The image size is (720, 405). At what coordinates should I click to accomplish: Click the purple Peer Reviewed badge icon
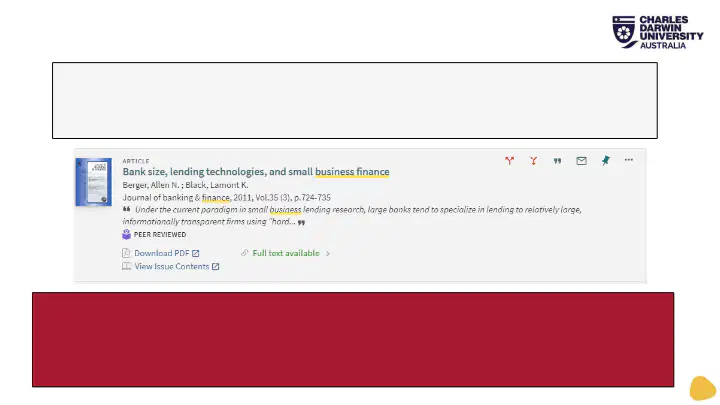pyautogui.click(x=126, y=234)
